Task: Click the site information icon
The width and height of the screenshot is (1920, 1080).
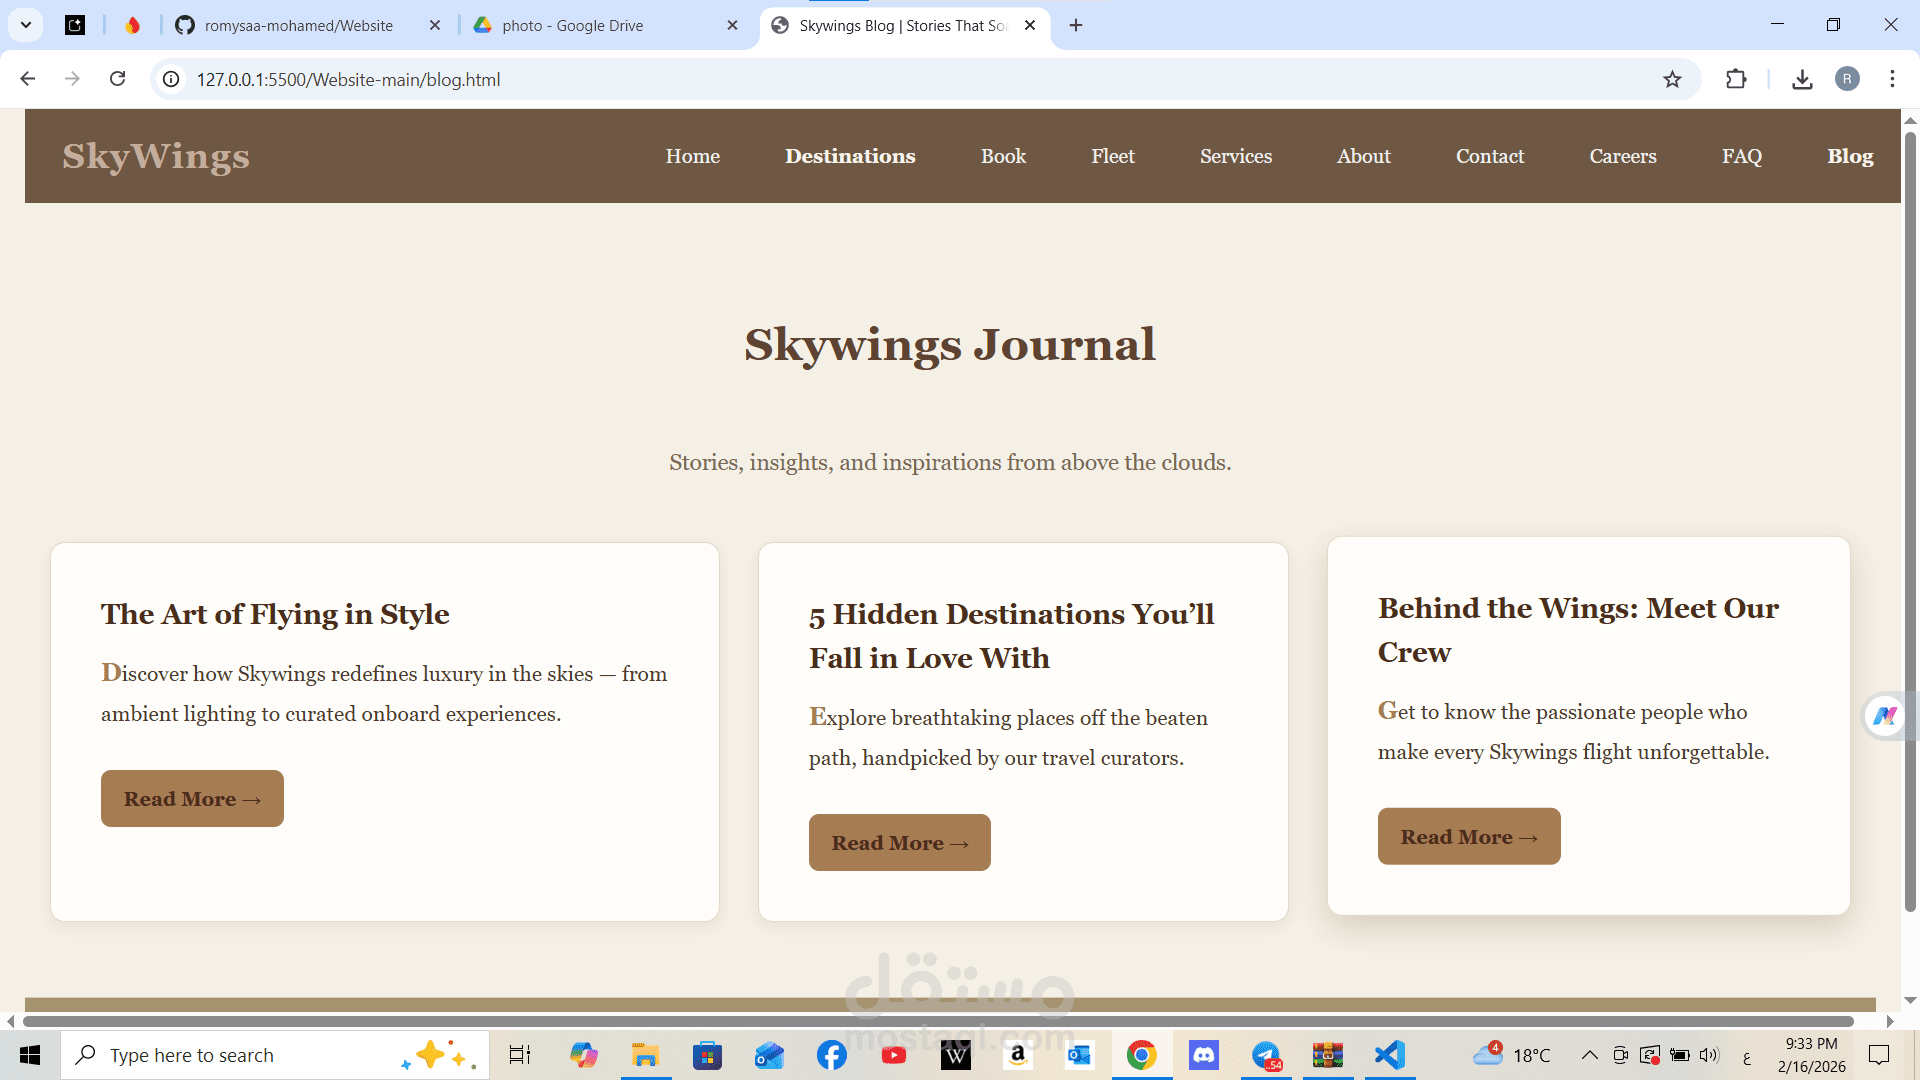Action: [172, 79]
